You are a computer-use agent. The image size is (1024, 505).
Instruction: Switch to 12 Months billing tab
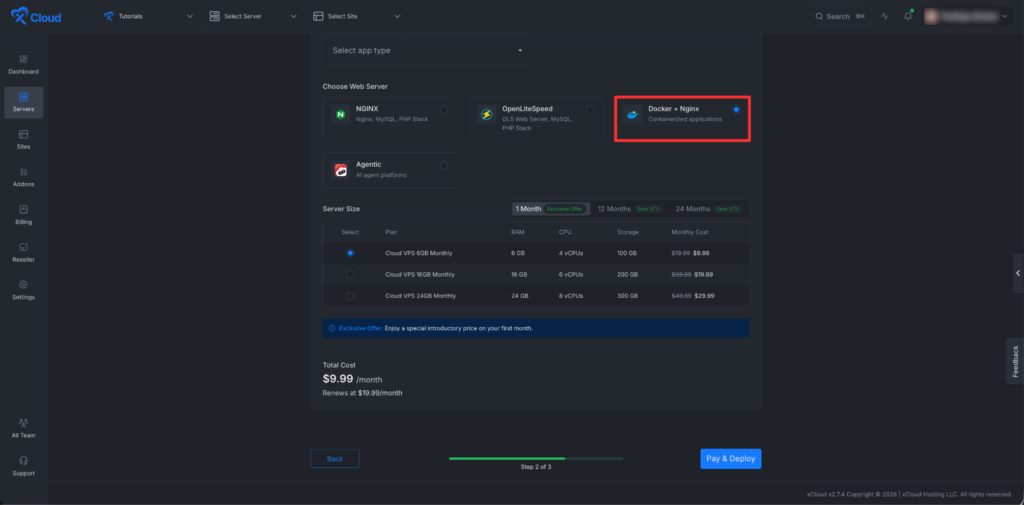click(x=630, y=209)
